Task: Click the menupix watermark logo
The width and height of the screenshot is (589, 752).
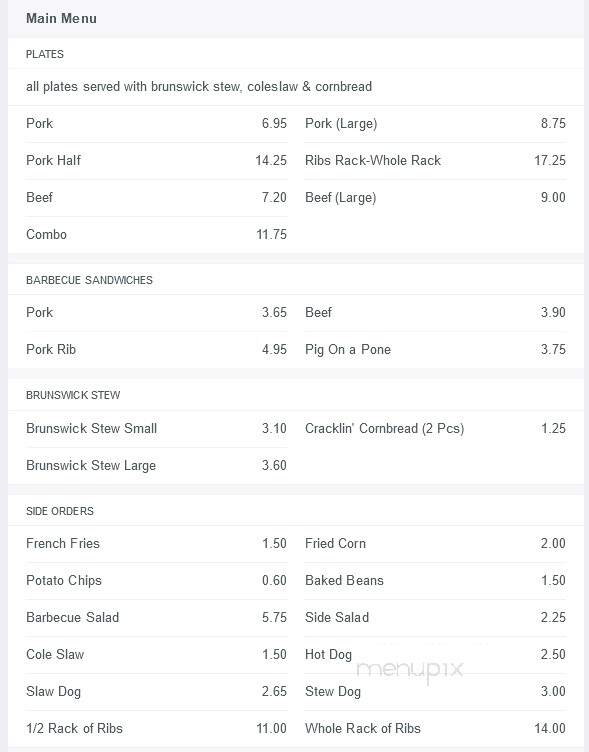Action: [x=411, y=670]
